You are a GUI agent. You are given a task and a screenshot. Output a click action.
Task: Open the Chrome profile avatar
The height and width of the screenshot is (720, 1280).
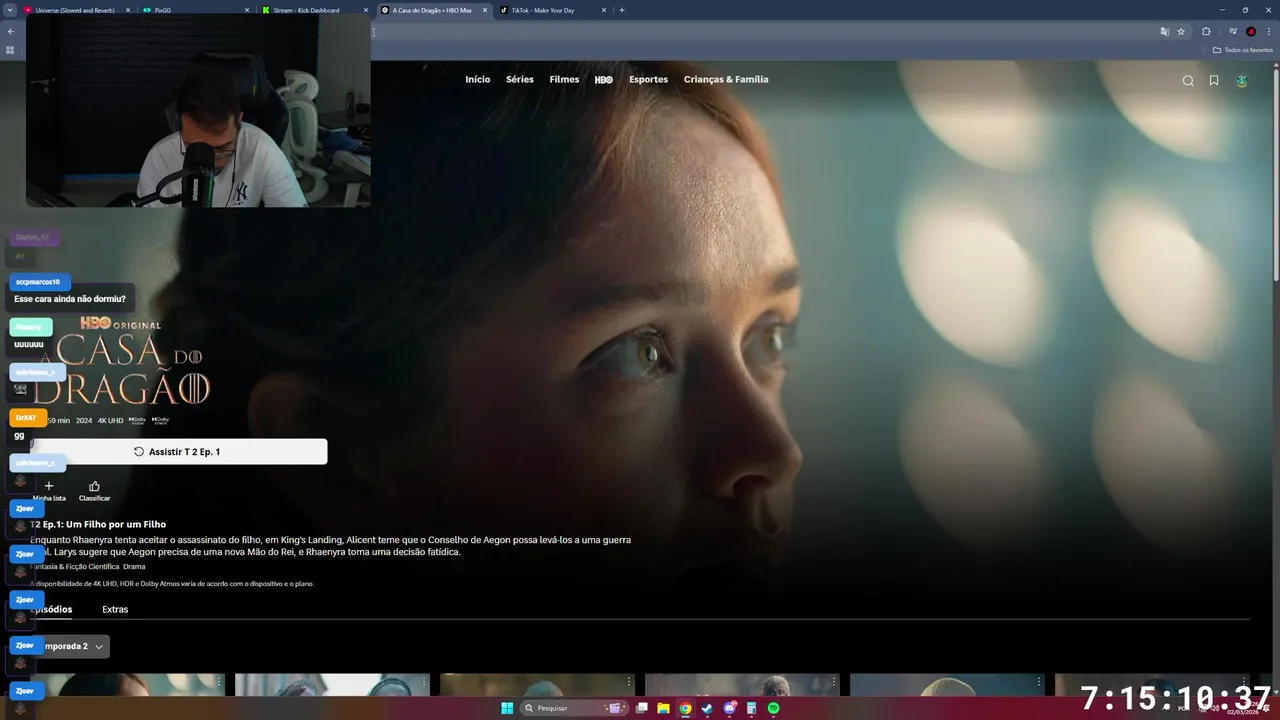point(1251,32)
